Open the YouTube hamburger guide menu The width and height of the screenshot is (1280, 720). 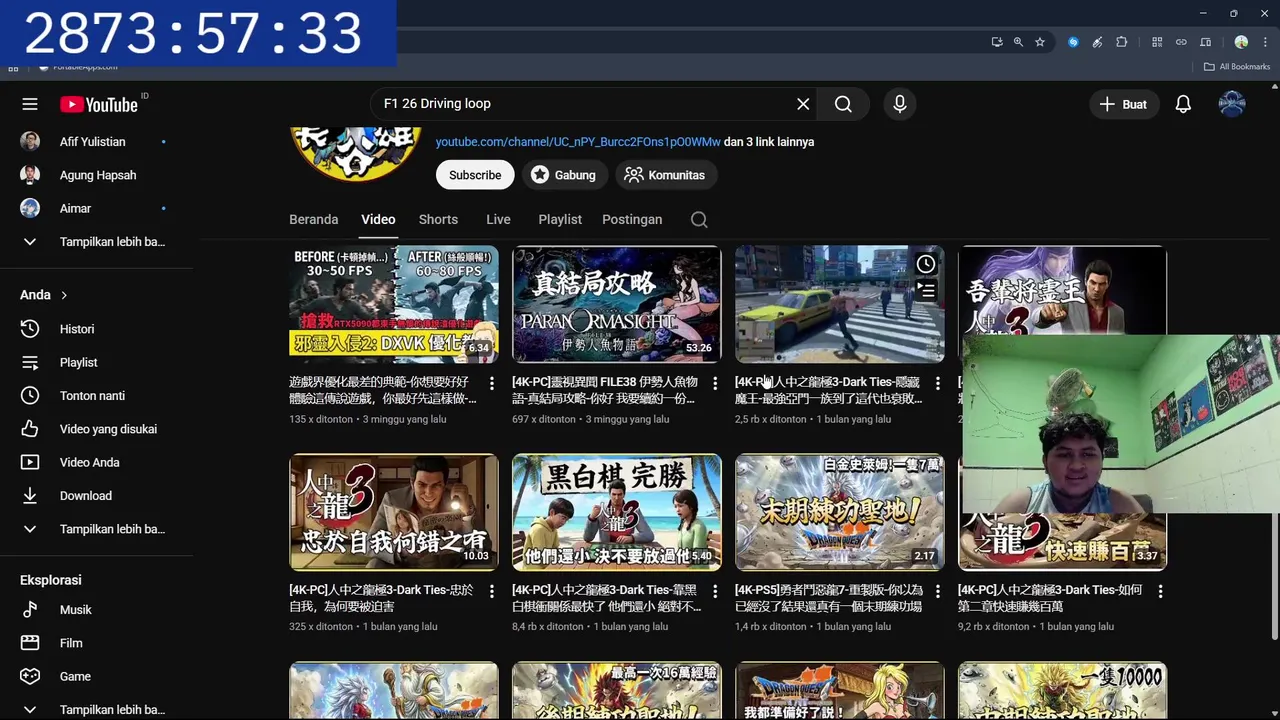[30, 104]
